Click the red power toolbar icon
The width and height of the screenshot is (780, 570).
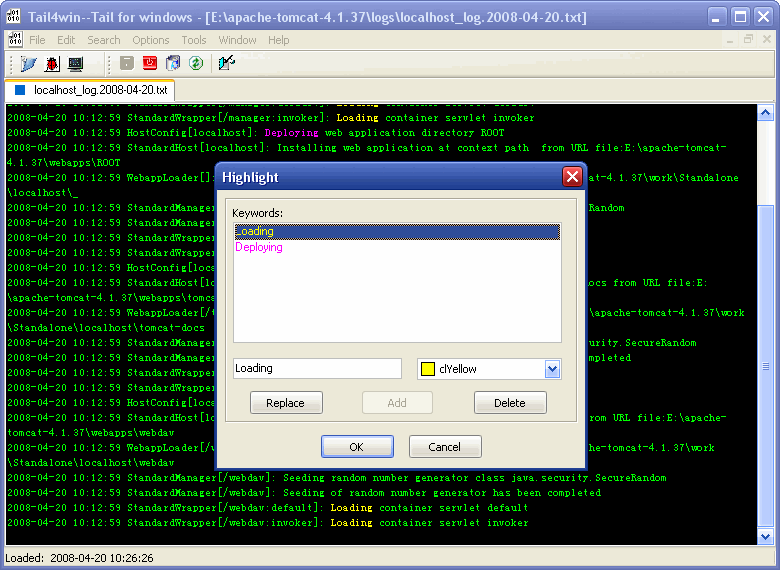click(150, 63)
